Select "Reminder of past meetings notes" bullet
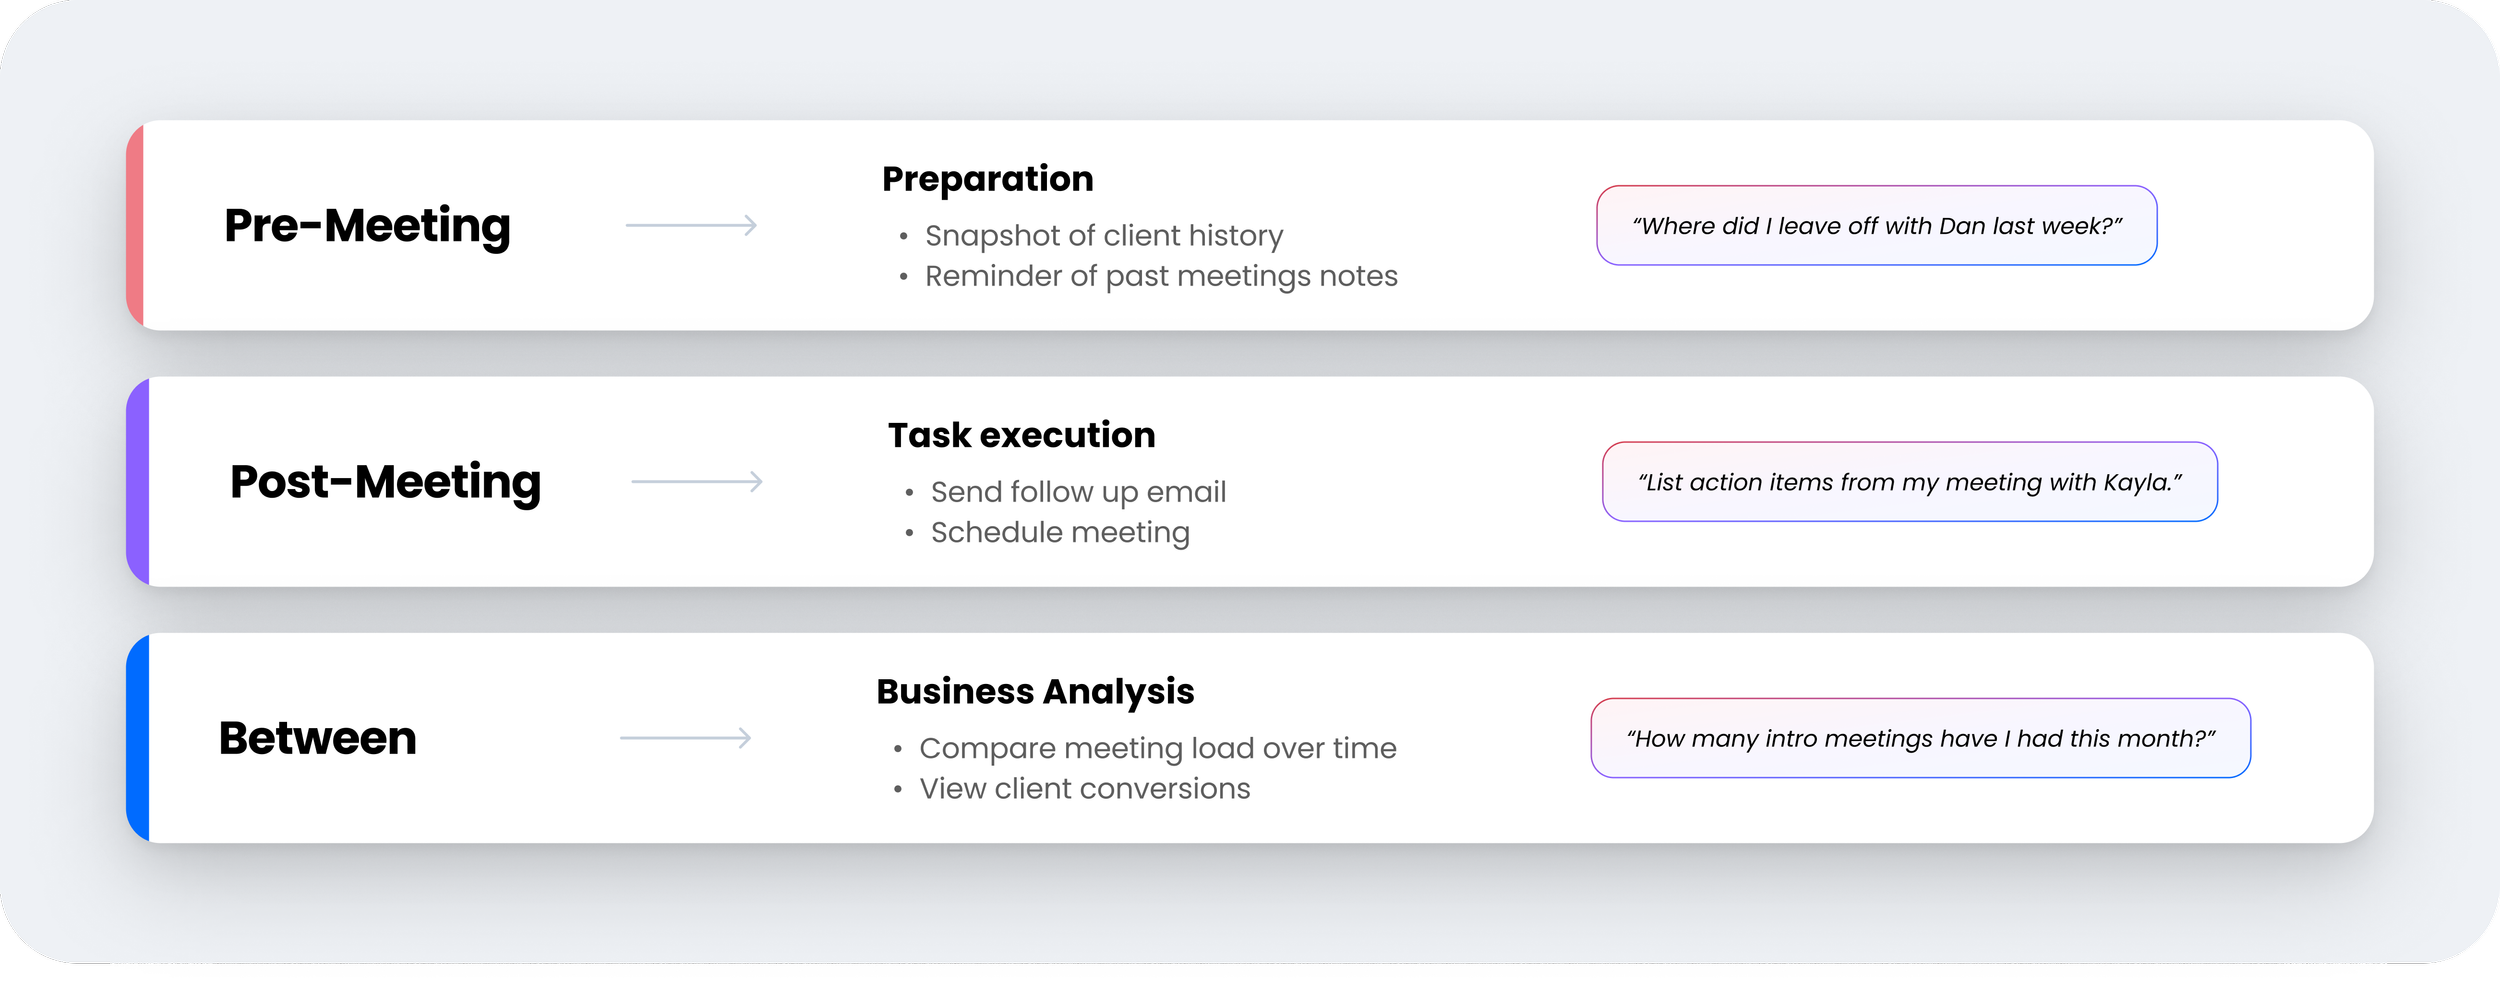The width and height of the screenshot is (2500, 996). [1161, 276]
